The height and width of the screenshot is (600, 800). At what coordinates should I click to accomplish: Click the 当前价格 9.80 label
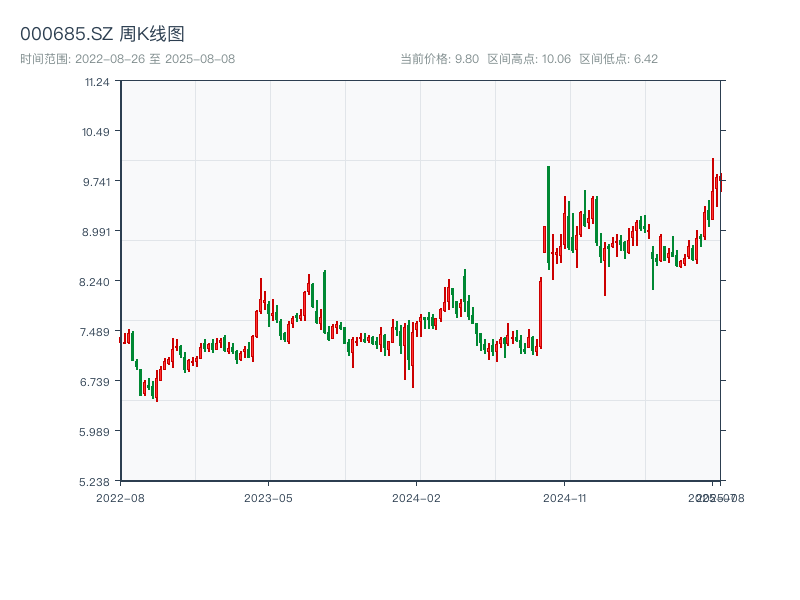[x=439, y=59]
